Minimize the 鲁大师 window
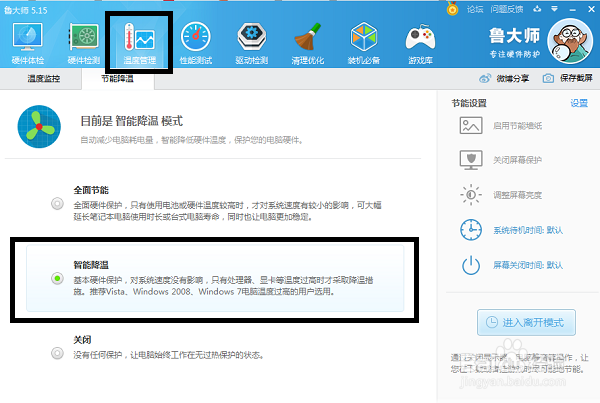The image size is (600, 403). 572,9
